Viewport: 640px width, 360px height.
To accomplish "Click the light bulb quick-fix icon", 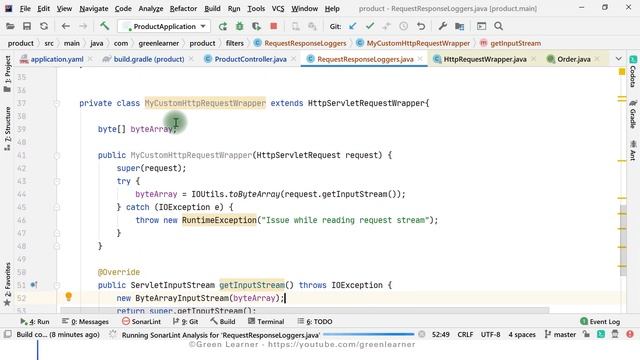I will click(69, 297).
